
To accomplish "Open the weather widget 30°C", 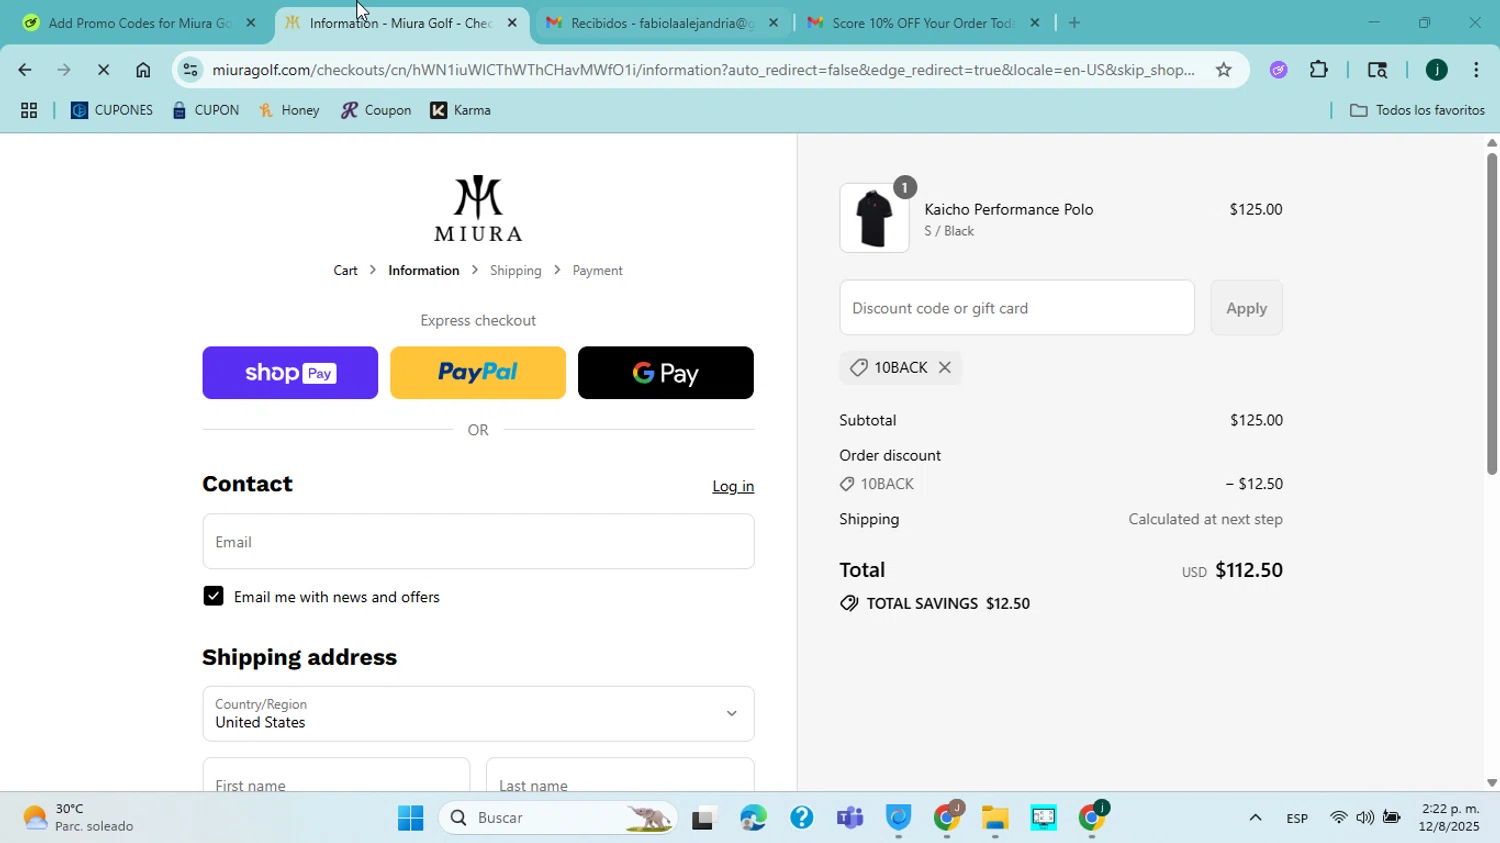I will 78,818.
